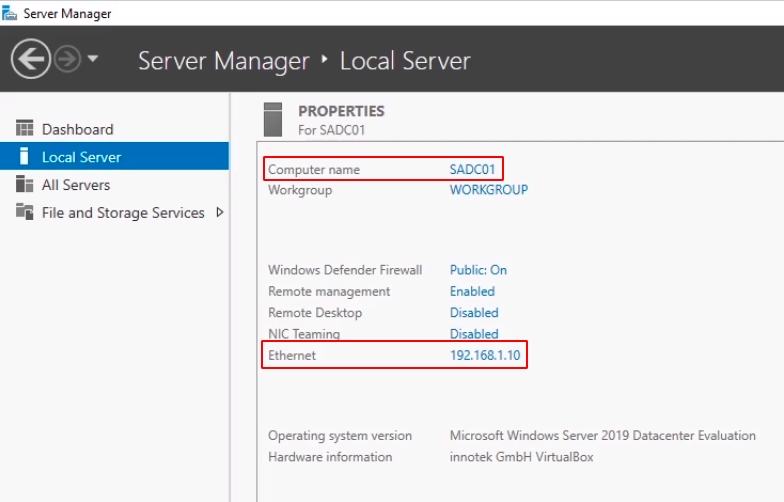784x502 pixels.
Task: Open the navigation history dropdown arrow
Action: point(92,58)
